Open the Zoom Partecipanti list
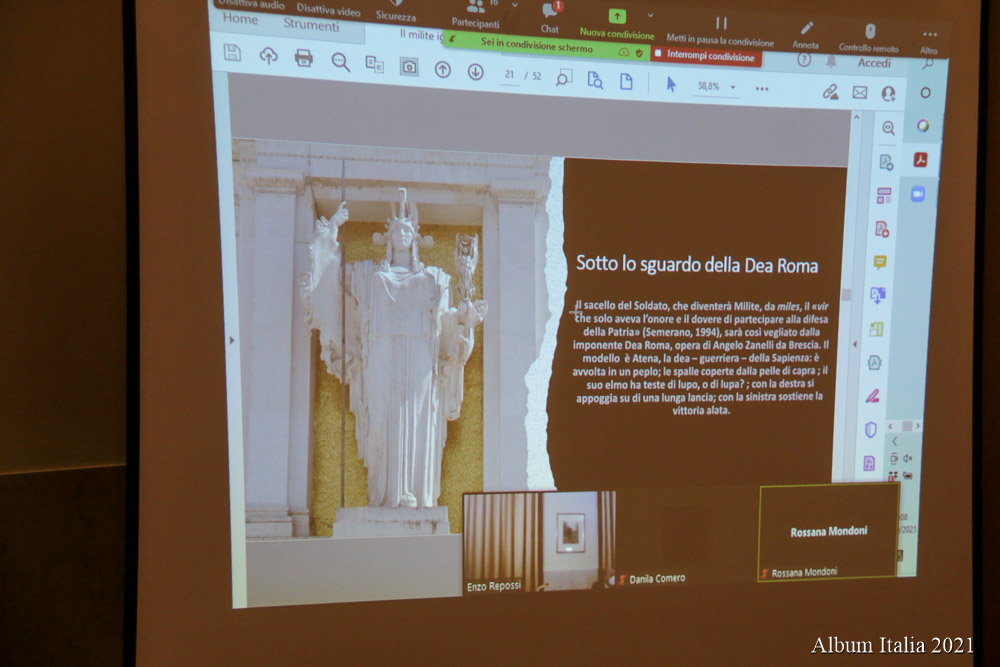Image resolution: width=1000 pixels, height=667 pixels. coord(476,14)
